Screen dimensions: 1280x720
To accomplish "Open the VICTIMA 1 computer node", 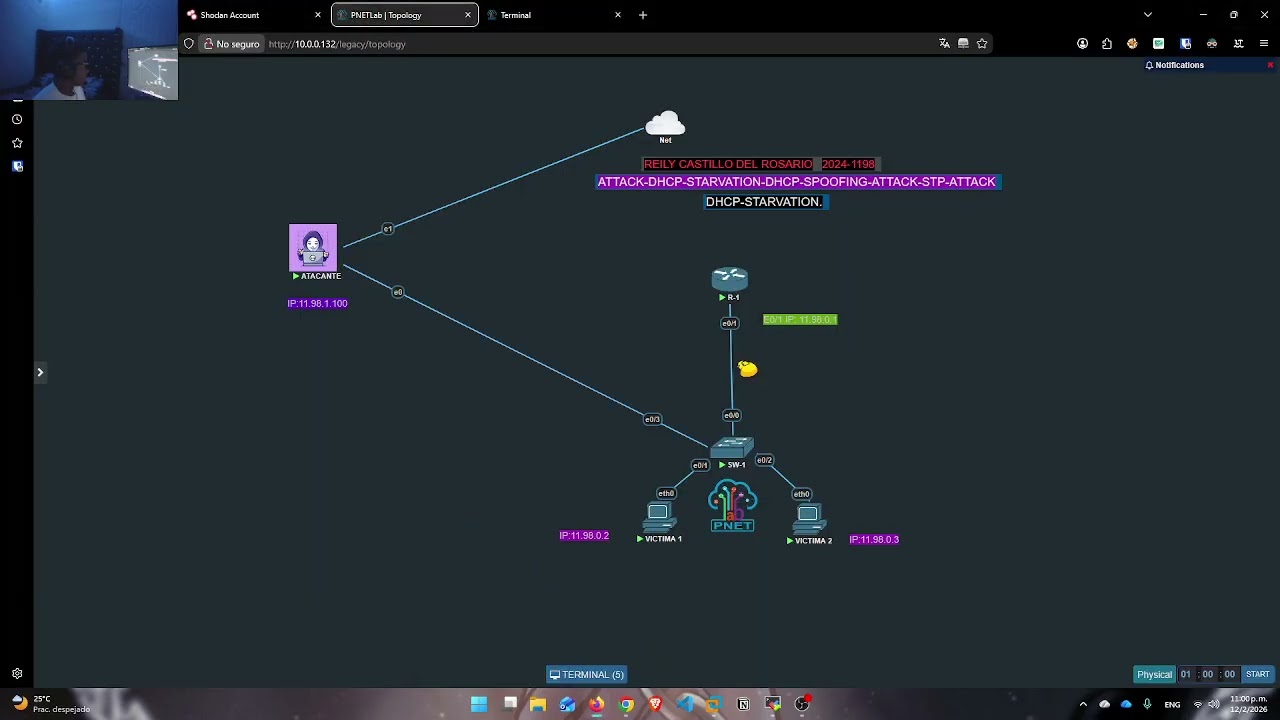I will point(658,516).
